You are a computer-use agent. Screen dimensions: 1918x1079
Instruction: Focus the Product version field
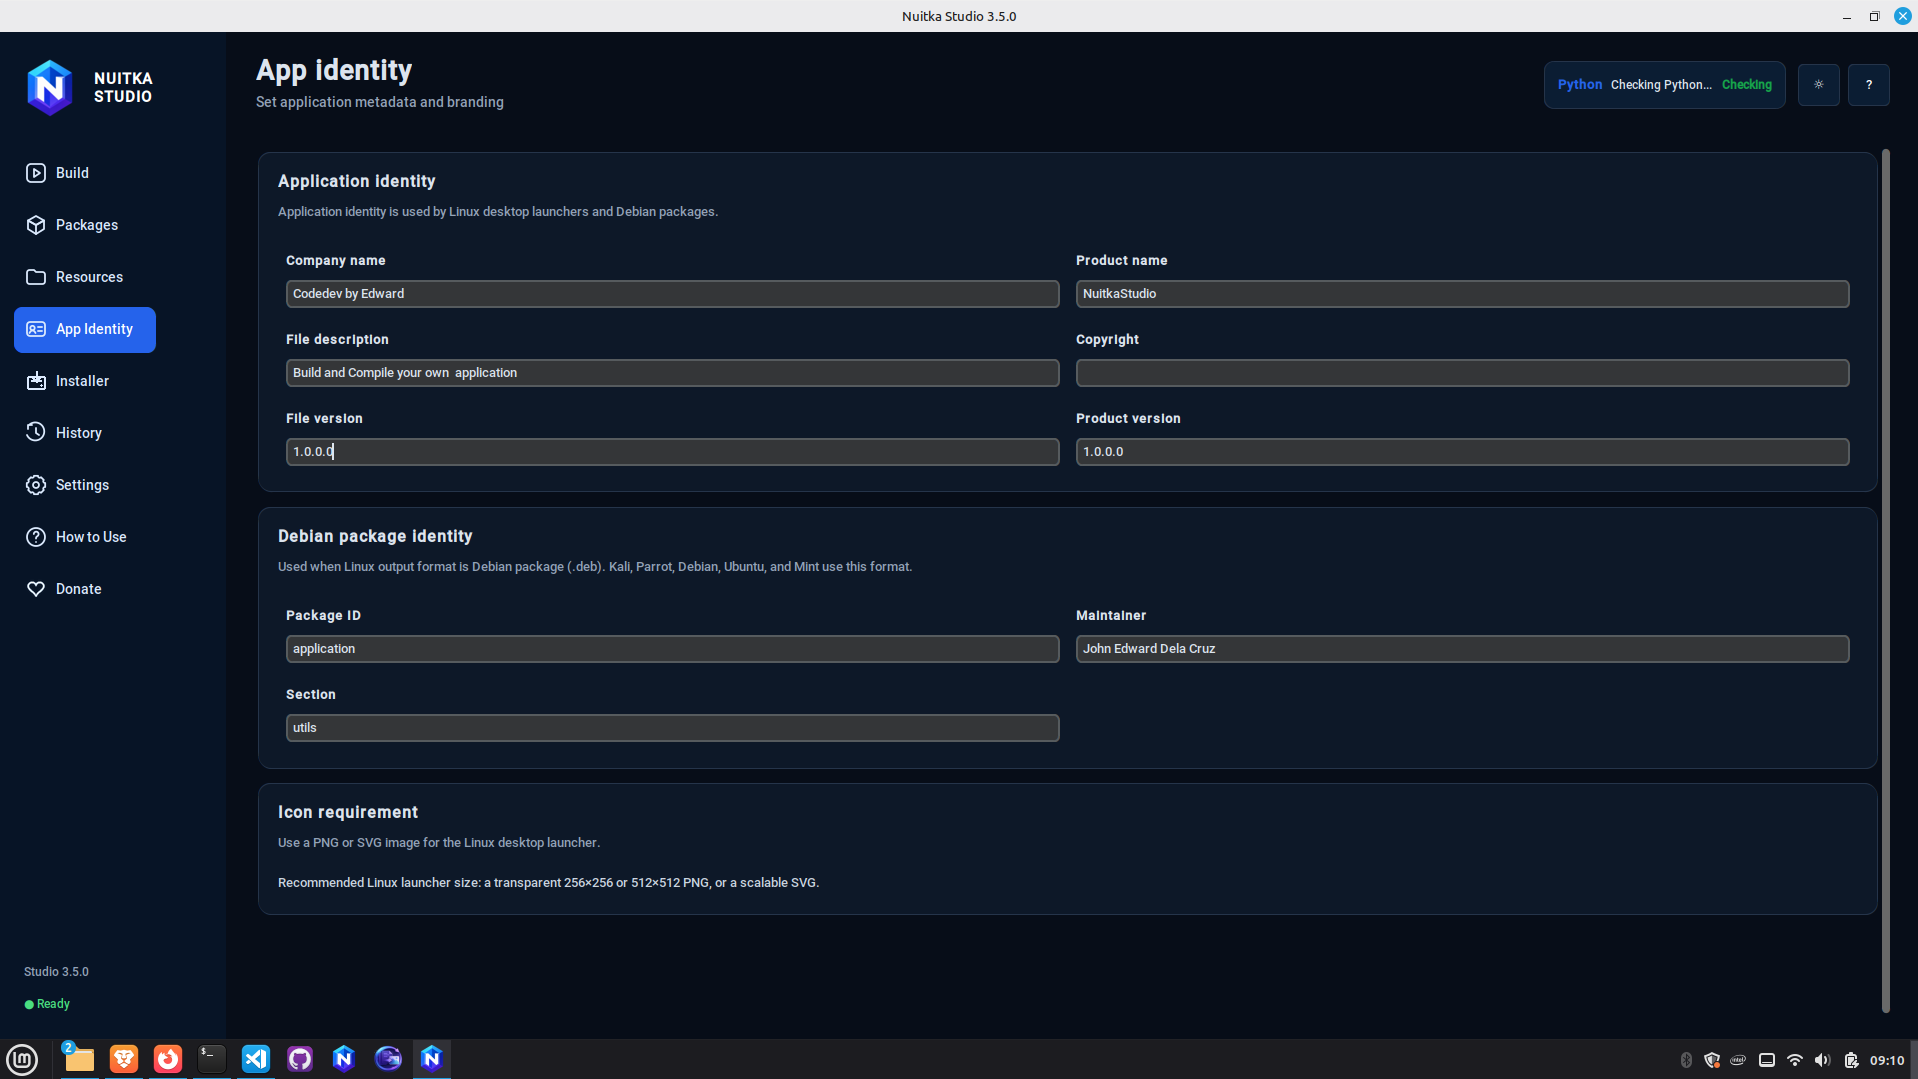[1462, 452]
